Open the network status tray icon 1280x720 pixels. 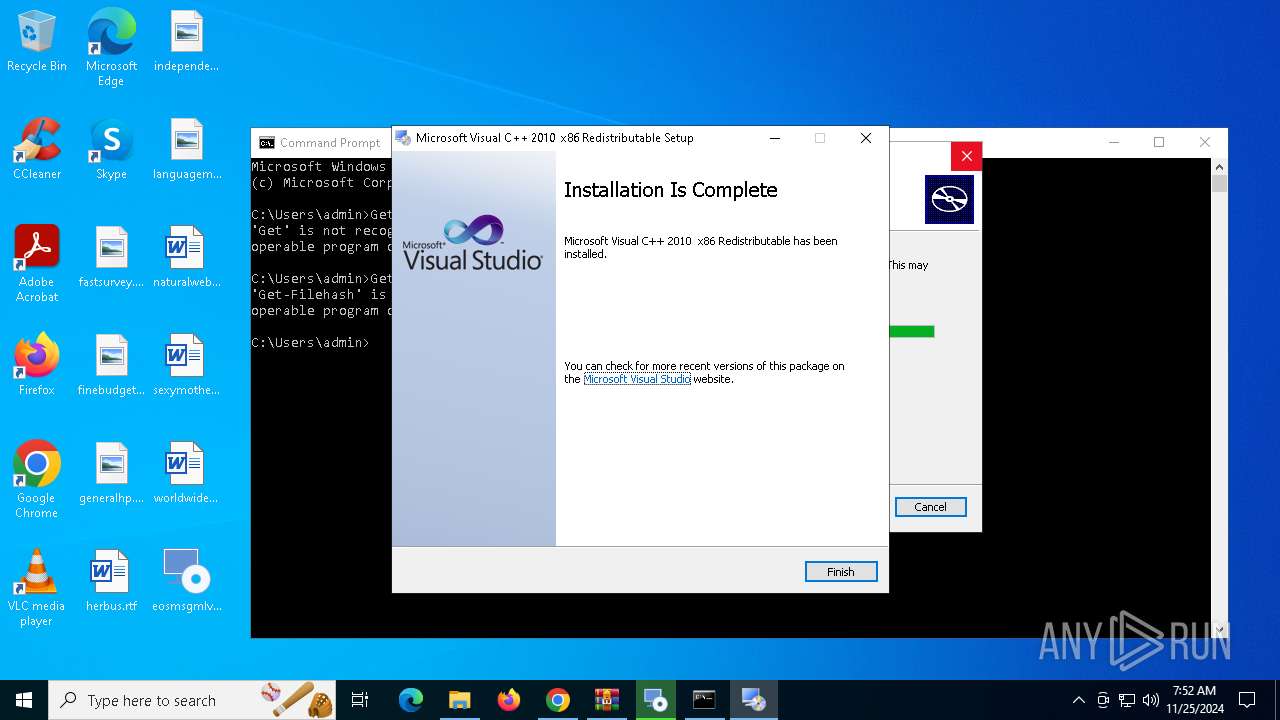[1127, 700]
